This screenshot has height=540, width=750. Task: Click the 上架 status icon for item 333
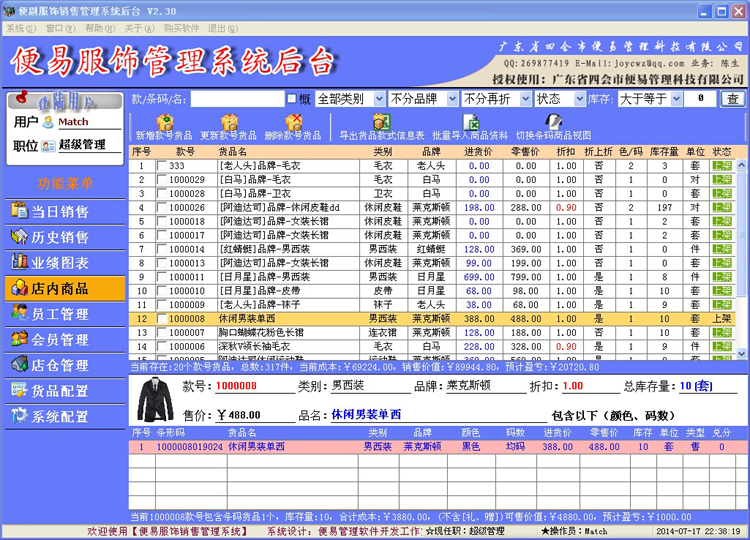tap(722, 166)
